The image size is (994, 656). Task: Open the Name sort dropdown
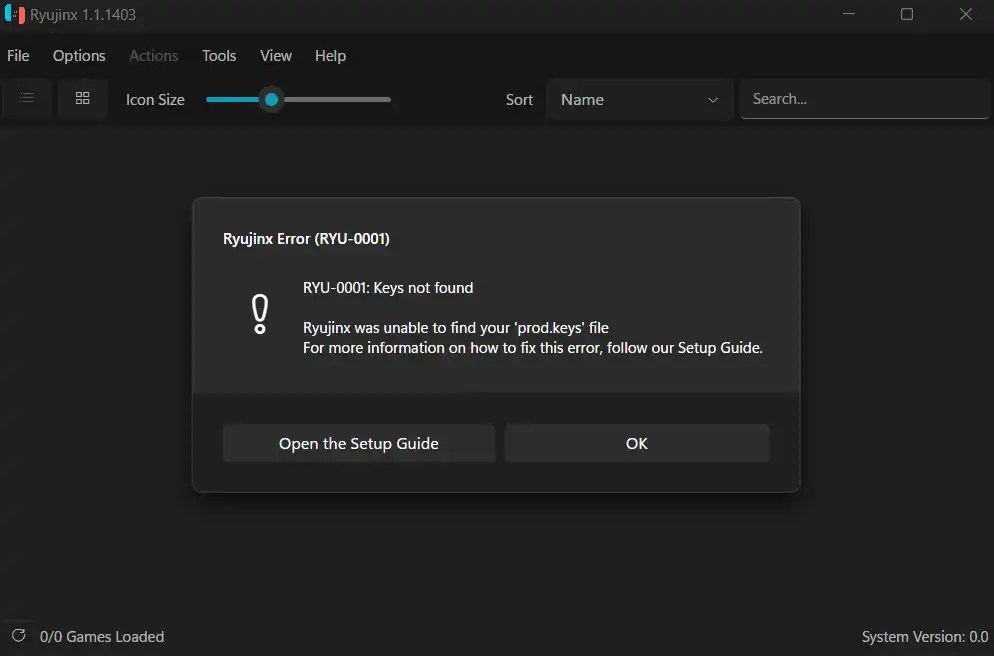click(x=640, y=100)
